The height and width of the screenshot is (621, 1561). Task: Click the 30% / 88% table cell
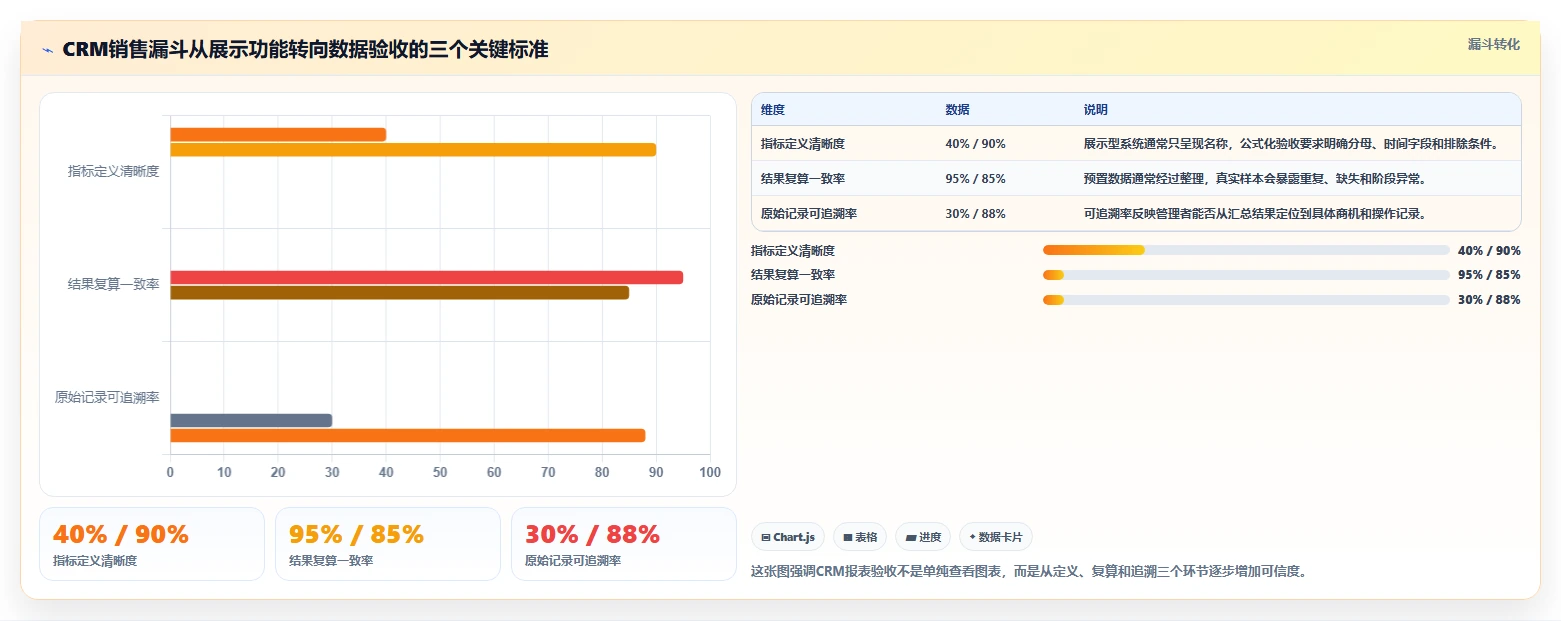(975, 213)
